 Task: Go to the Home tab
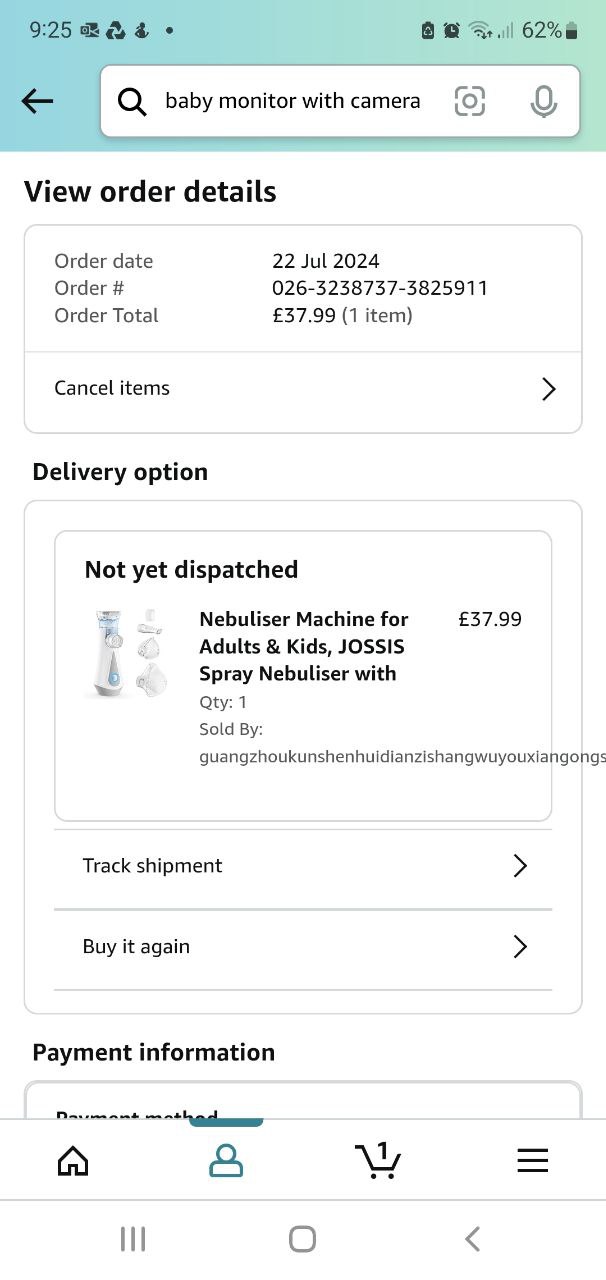pos(73,1160)
